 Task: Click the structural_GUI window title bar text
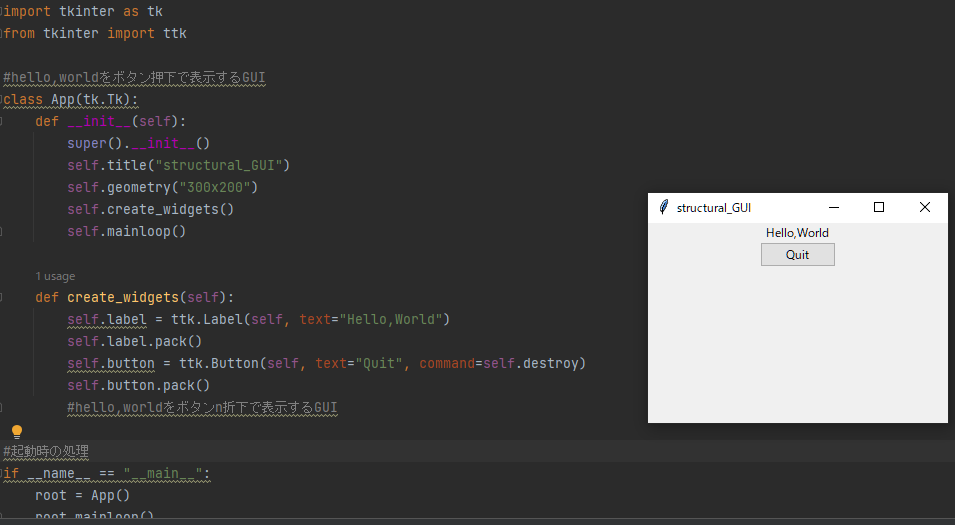[x=713, y=208]
